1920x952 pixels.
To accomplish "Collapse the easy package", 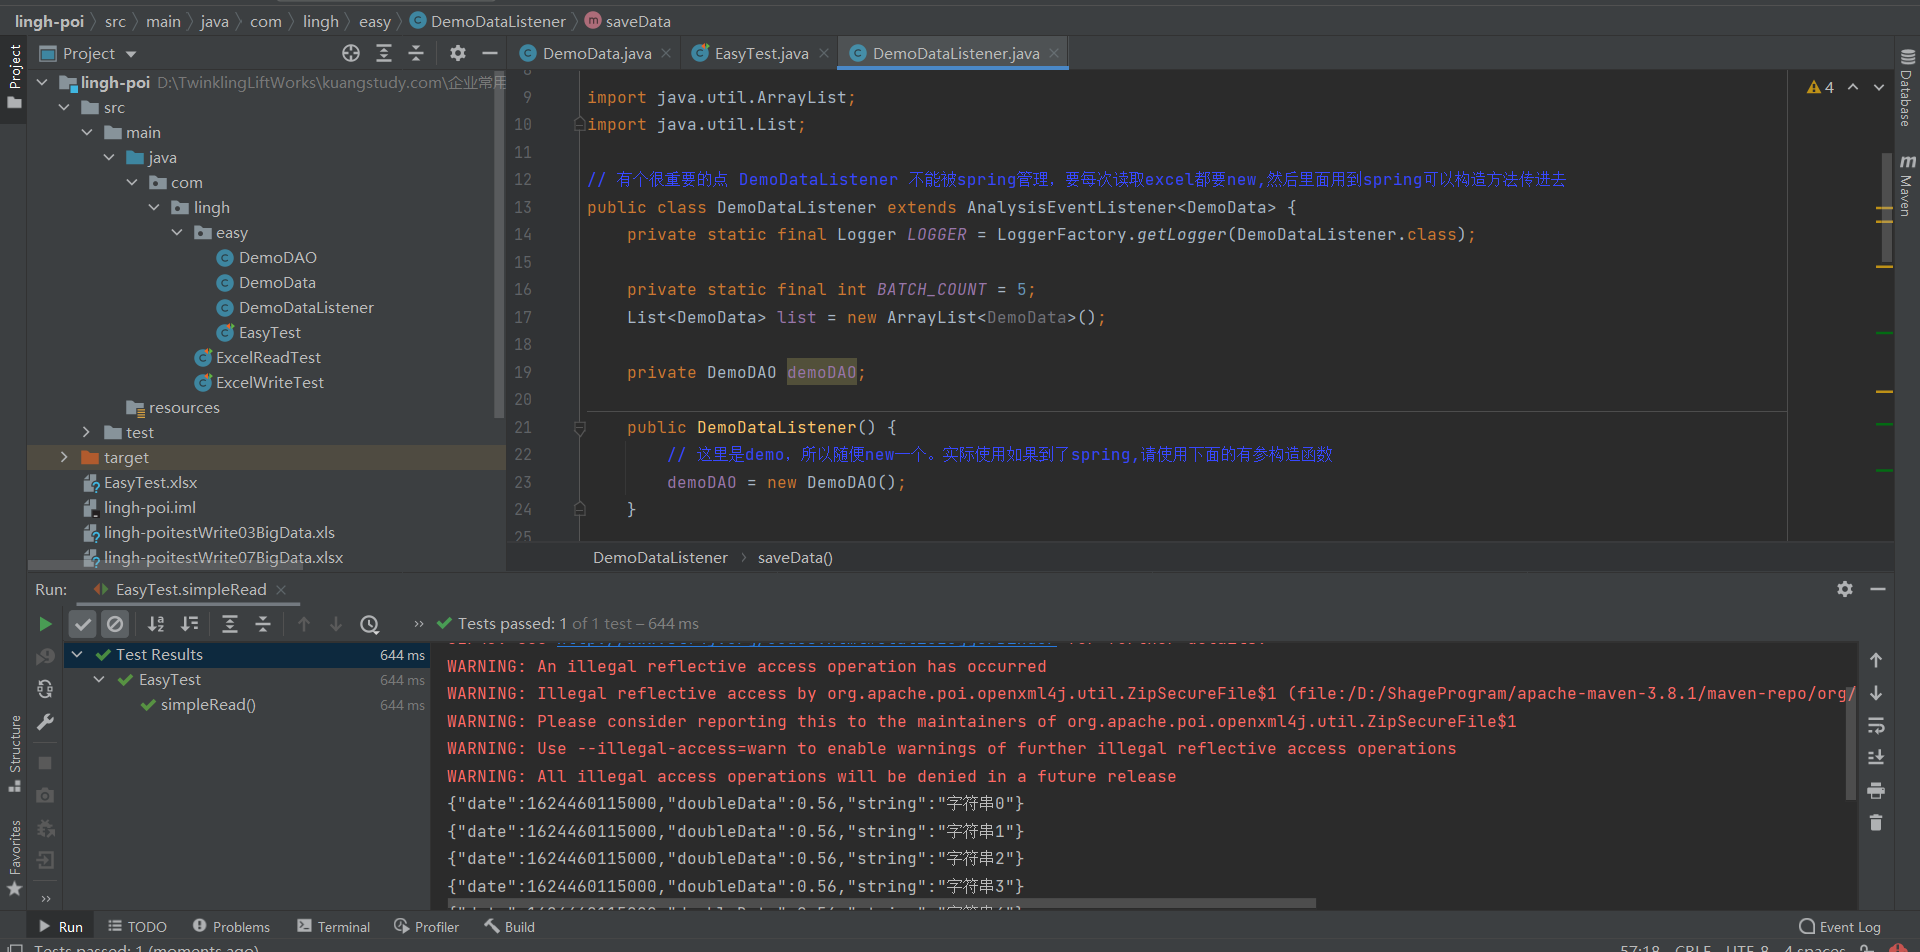I will coord(177,232).
